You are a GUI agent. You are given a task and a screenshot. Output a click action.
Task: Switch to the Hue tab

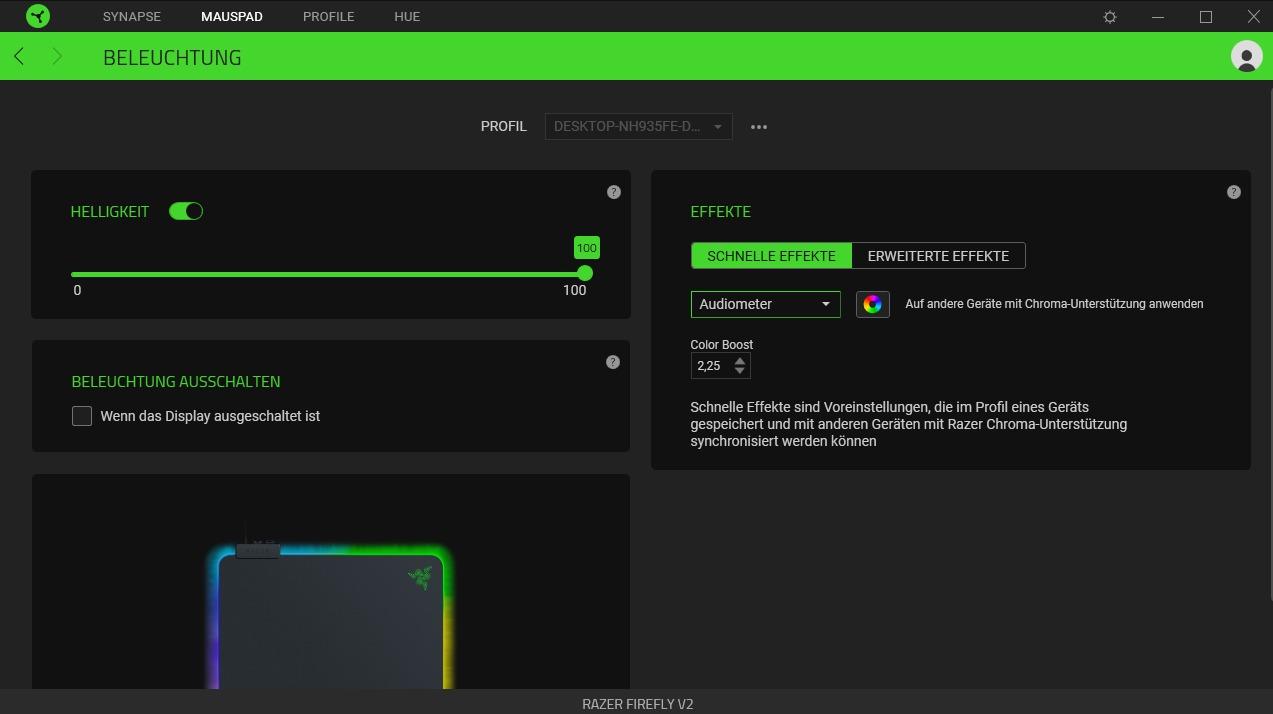click(x=407, y=17)
